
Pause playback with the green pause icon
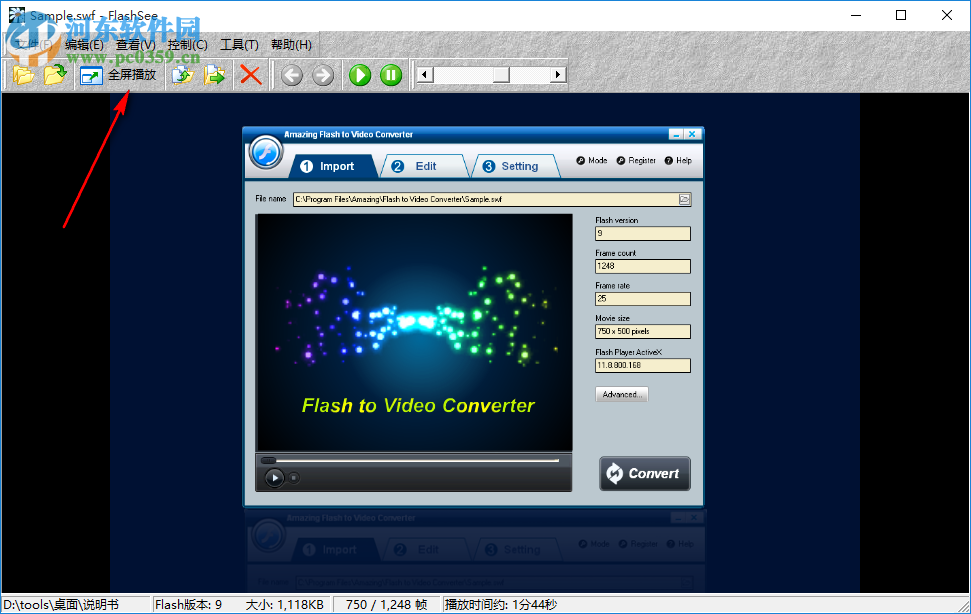390,74
